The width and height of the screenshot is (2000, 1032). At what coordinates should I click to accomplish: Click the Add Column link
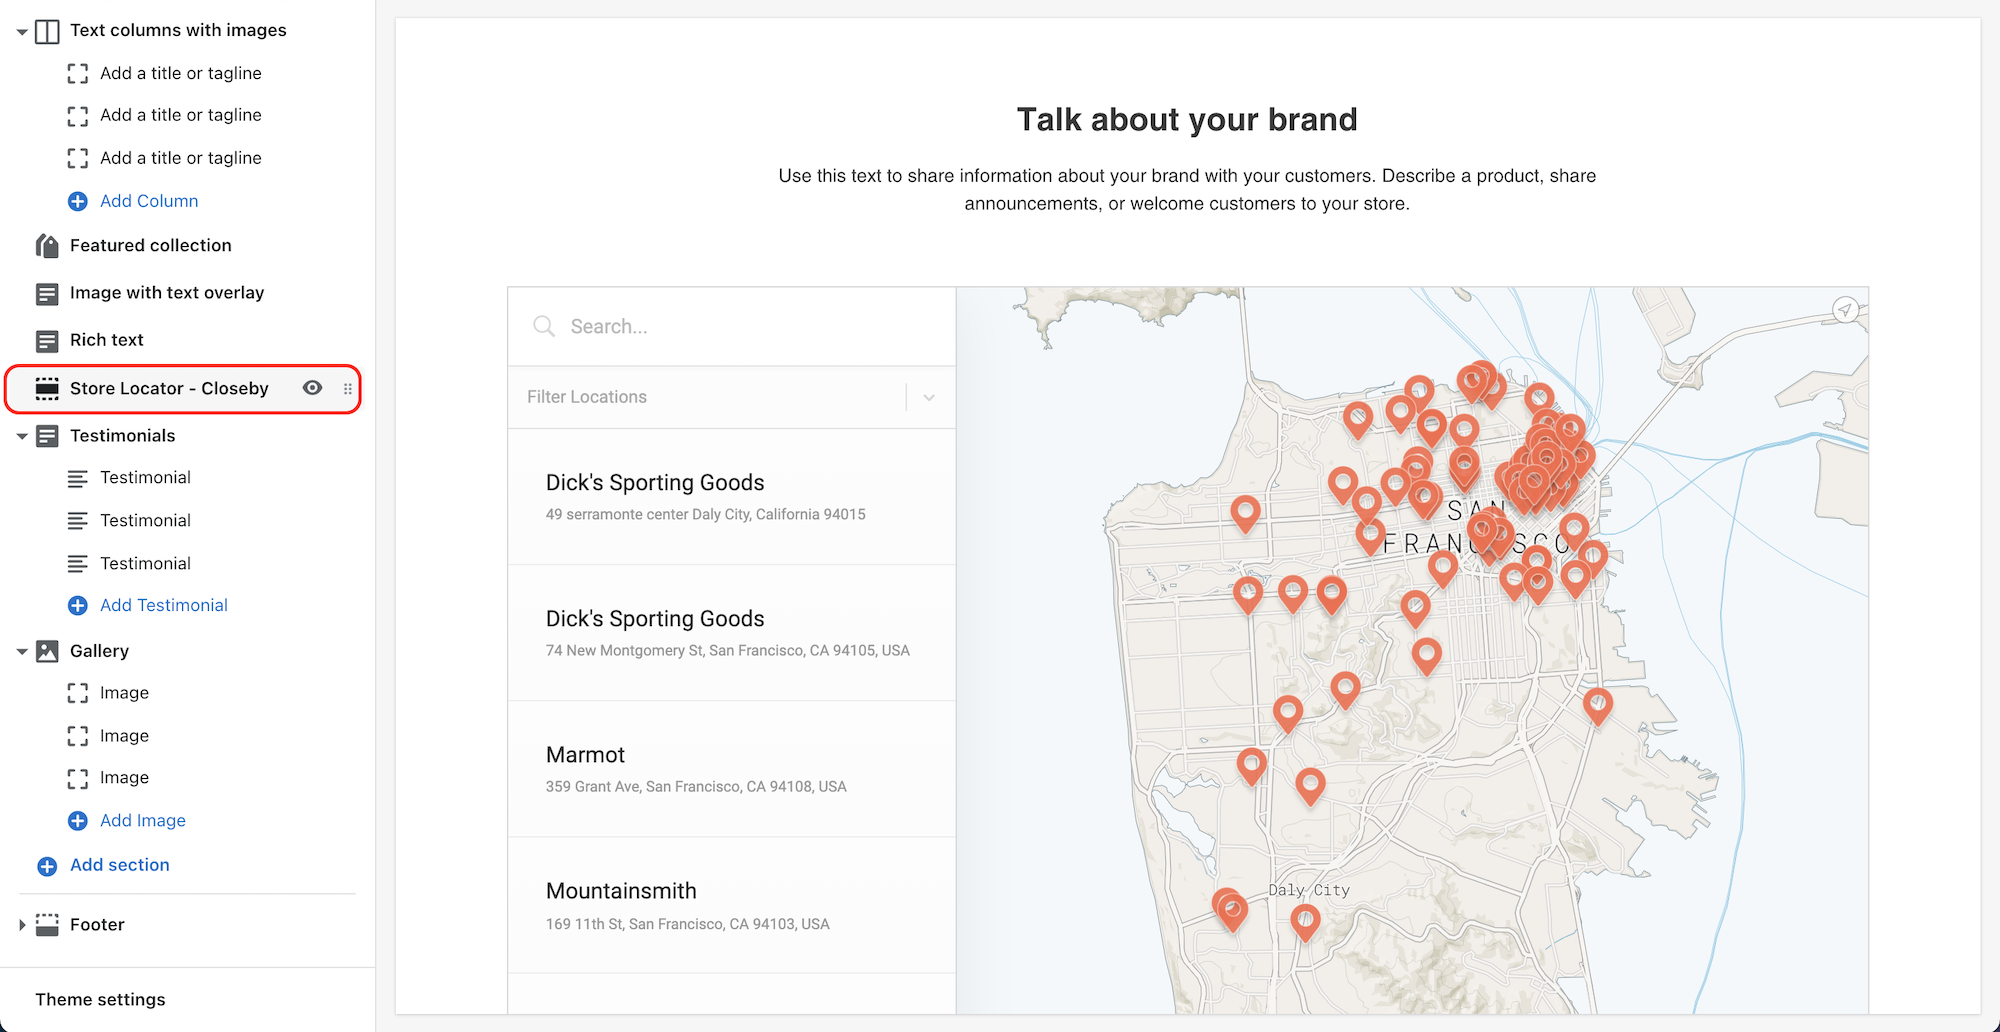tap(149, 201)
